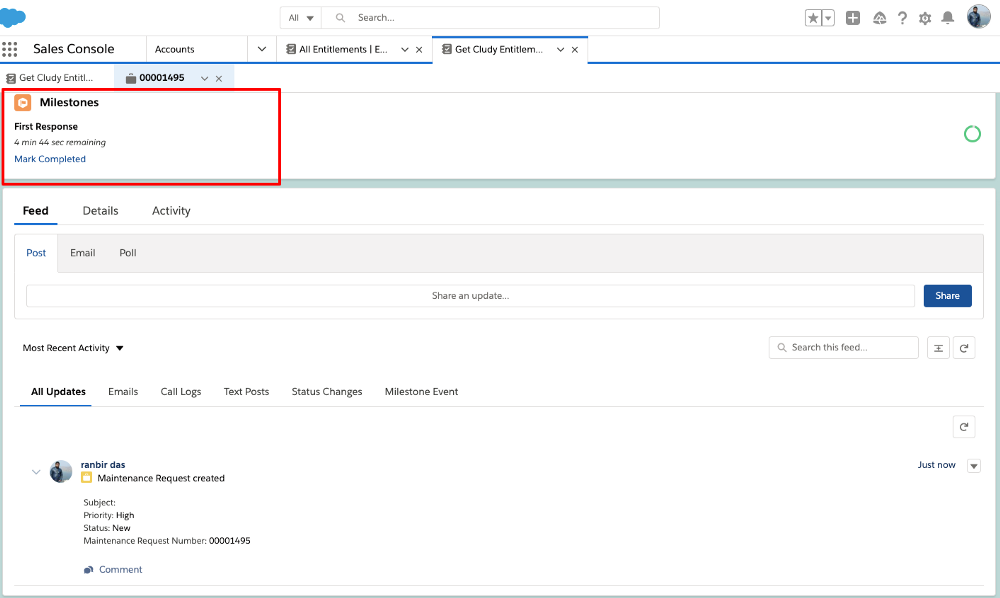Close the Get Cludy Entitlement workspace tab
The height and width of the screenshot is (598, 1000).
[x=575, y=50]
